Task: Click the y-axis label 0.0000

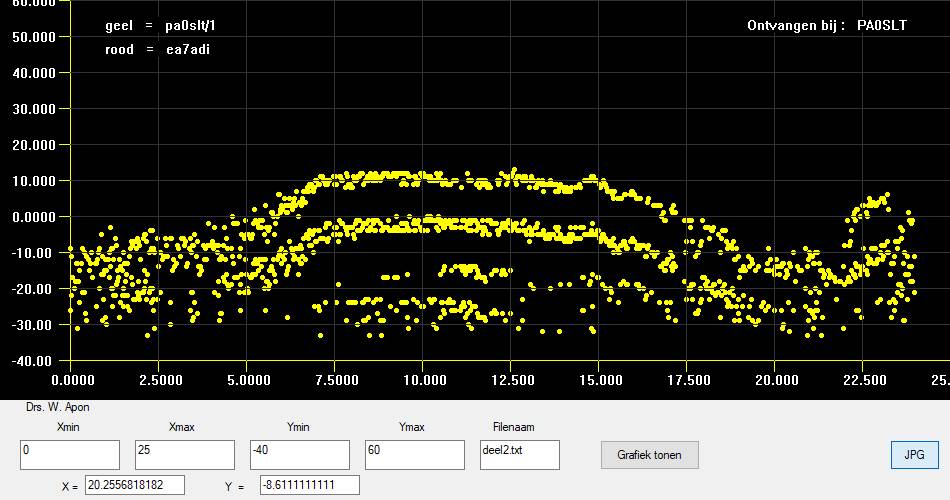Action: point(34,217)
